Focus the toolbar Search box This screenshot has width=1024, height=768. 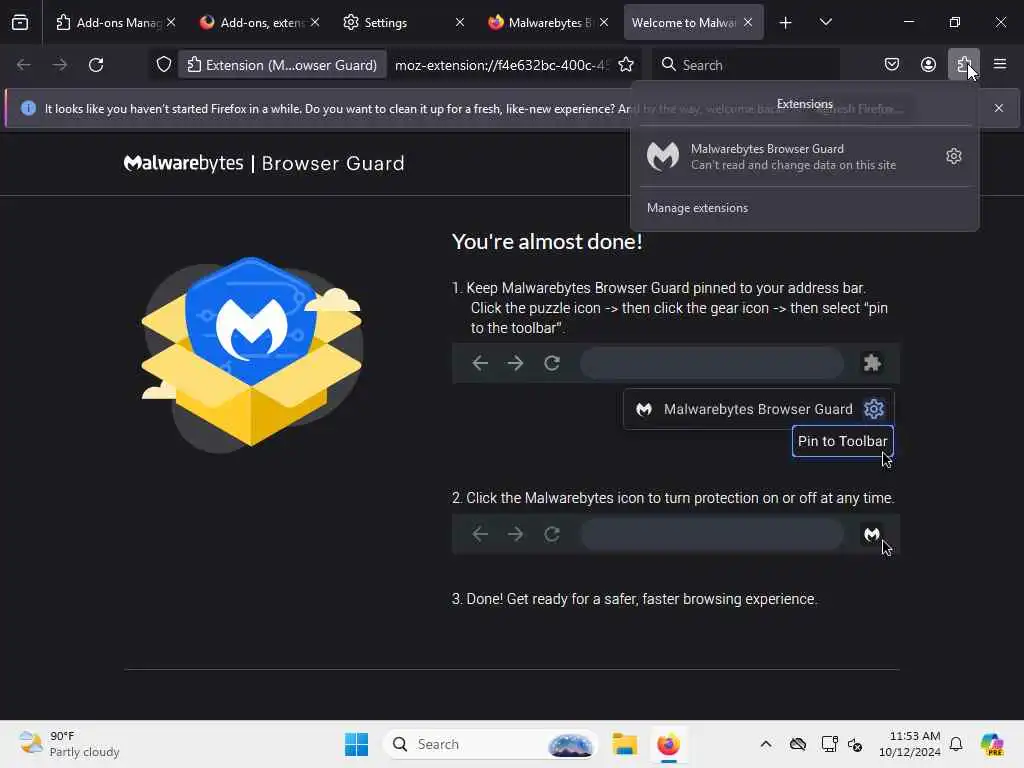point(745,65)
